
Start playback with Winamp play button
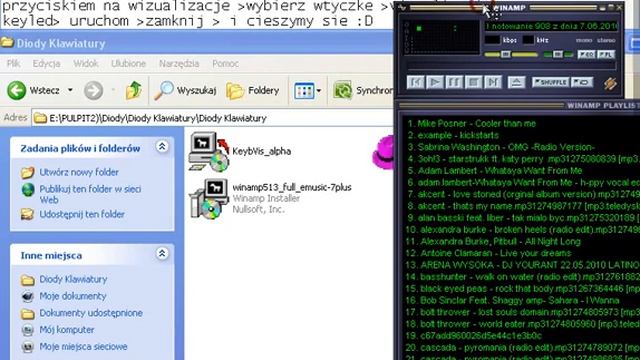435,82
